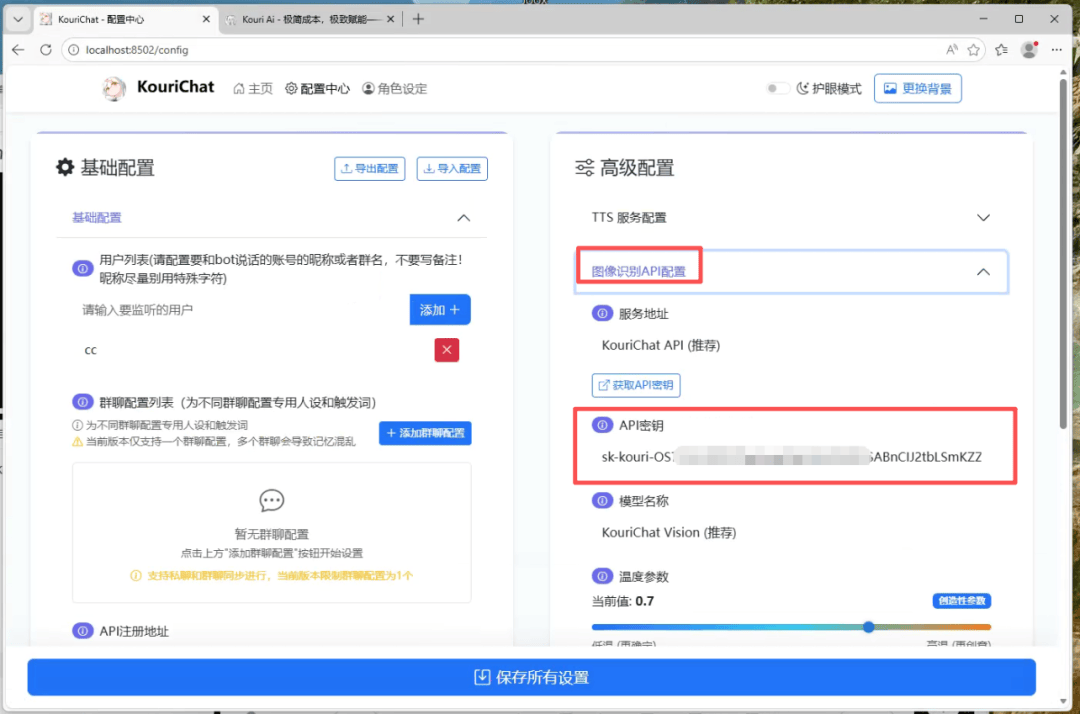The image size is (1080, 714).
Task: Focus the 请输入要监听的用户 input field
Action: click(241, 310)
